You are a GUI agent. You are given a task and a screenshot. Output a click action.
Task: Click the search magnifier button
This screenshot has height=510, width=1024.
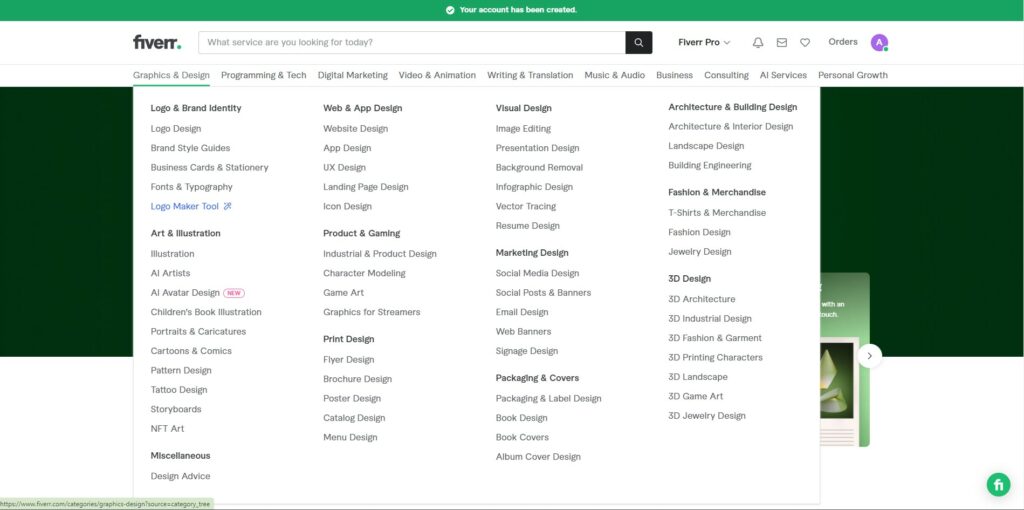coord(639,42)
